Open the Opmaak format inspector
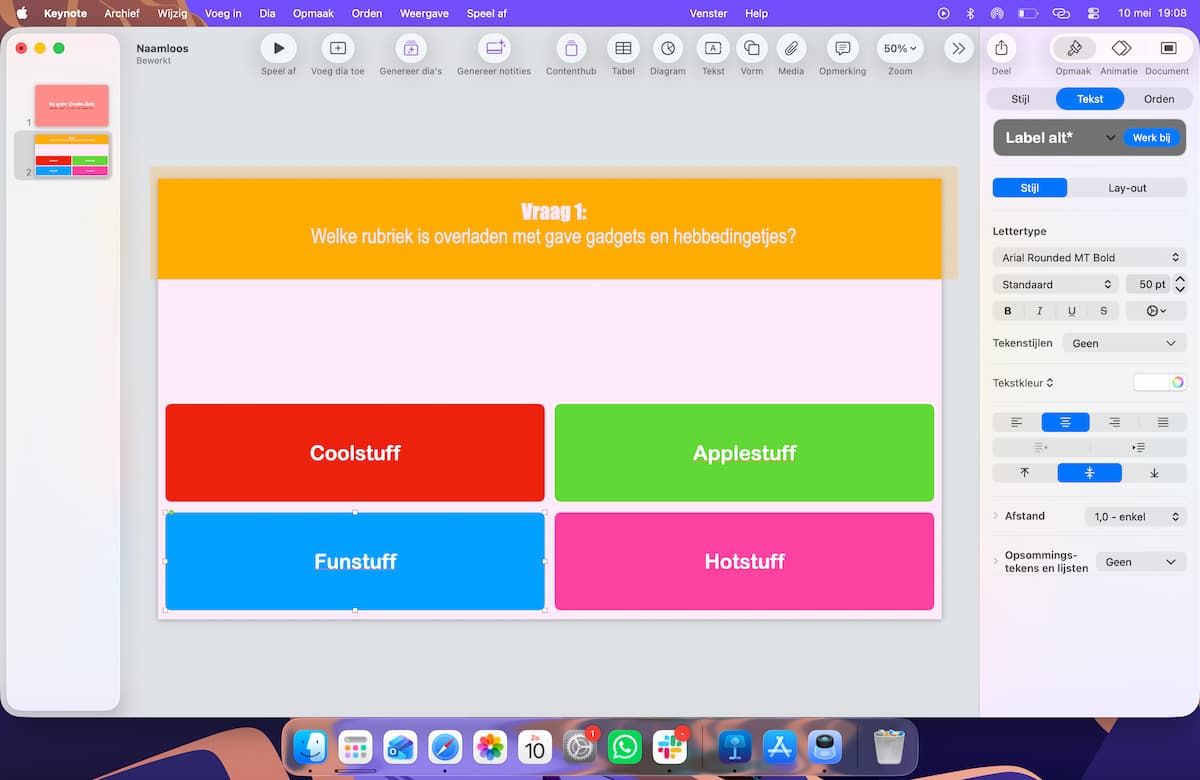This screenshot has width=1200, height=780. tap(1074, 48)
